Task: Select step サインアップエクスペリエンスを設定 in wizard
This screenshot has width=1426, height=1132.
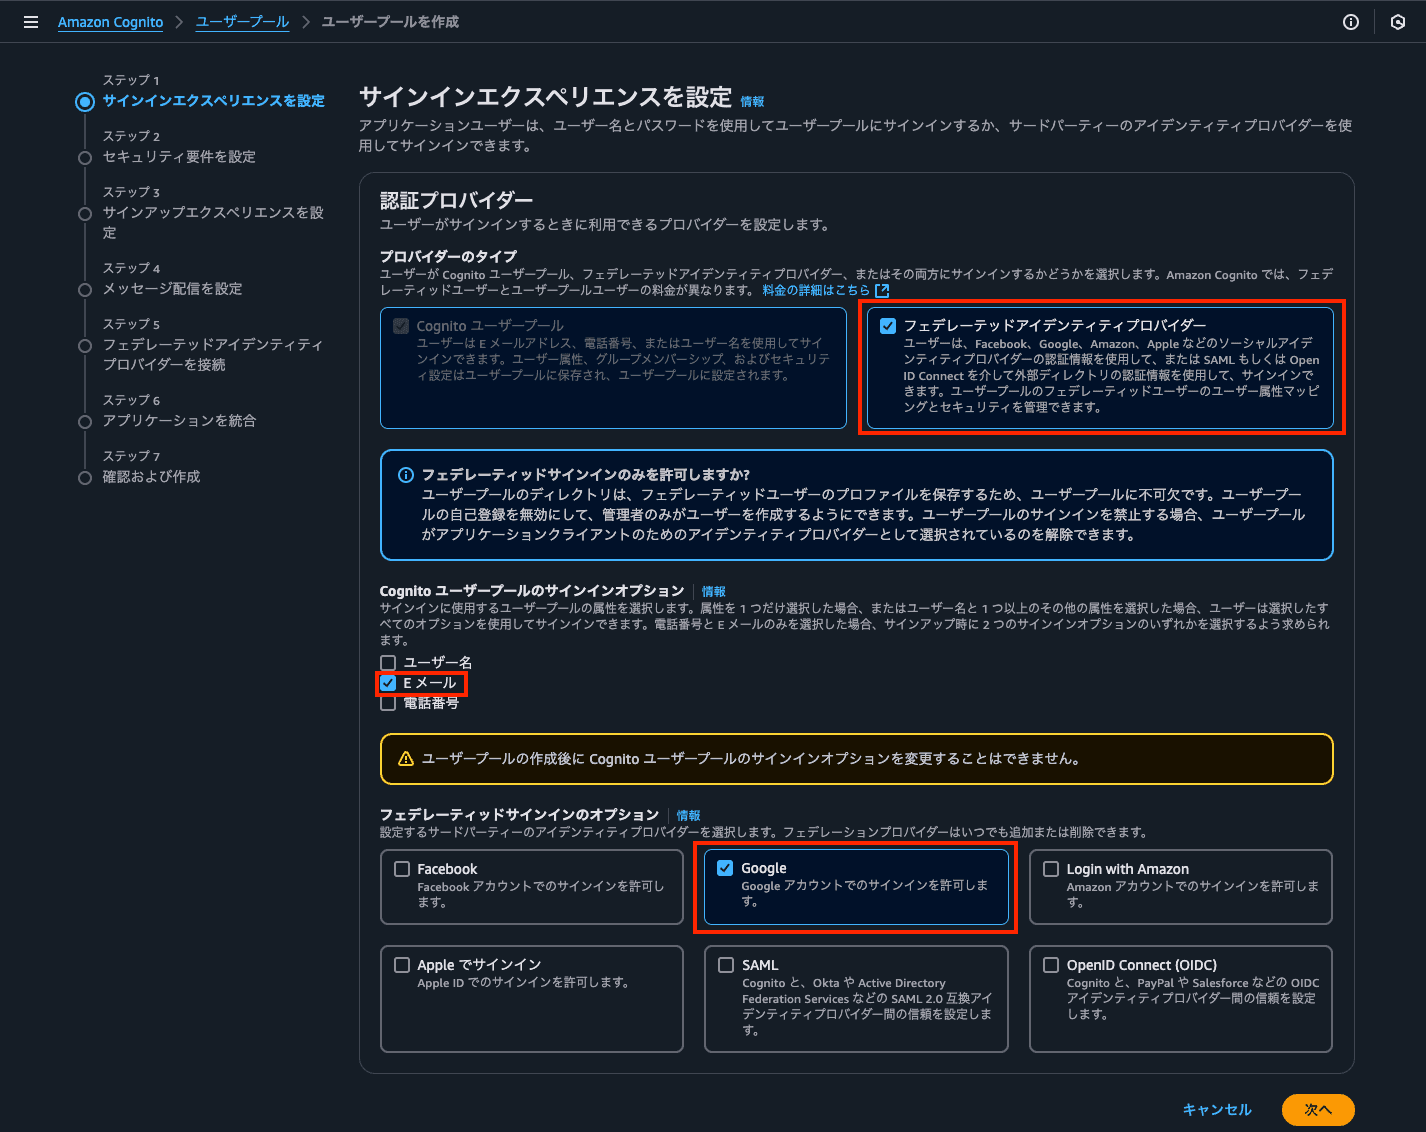Action: coord(213,222)
